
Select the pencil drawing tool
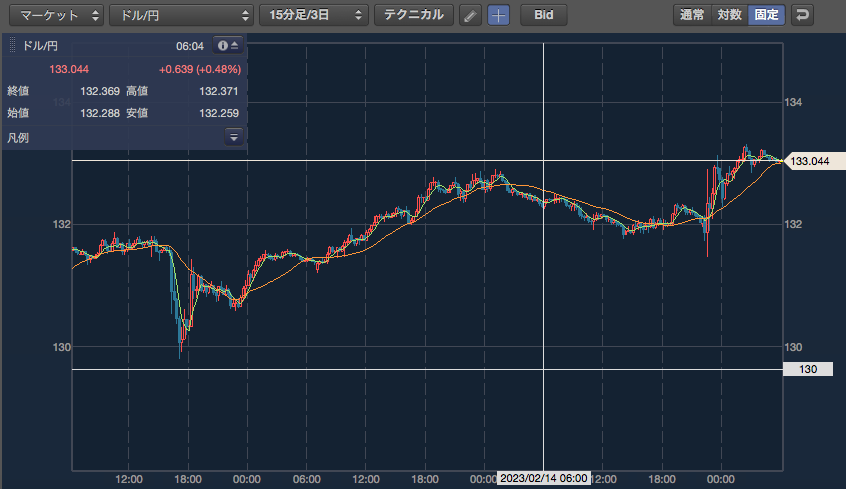(470, 15)
